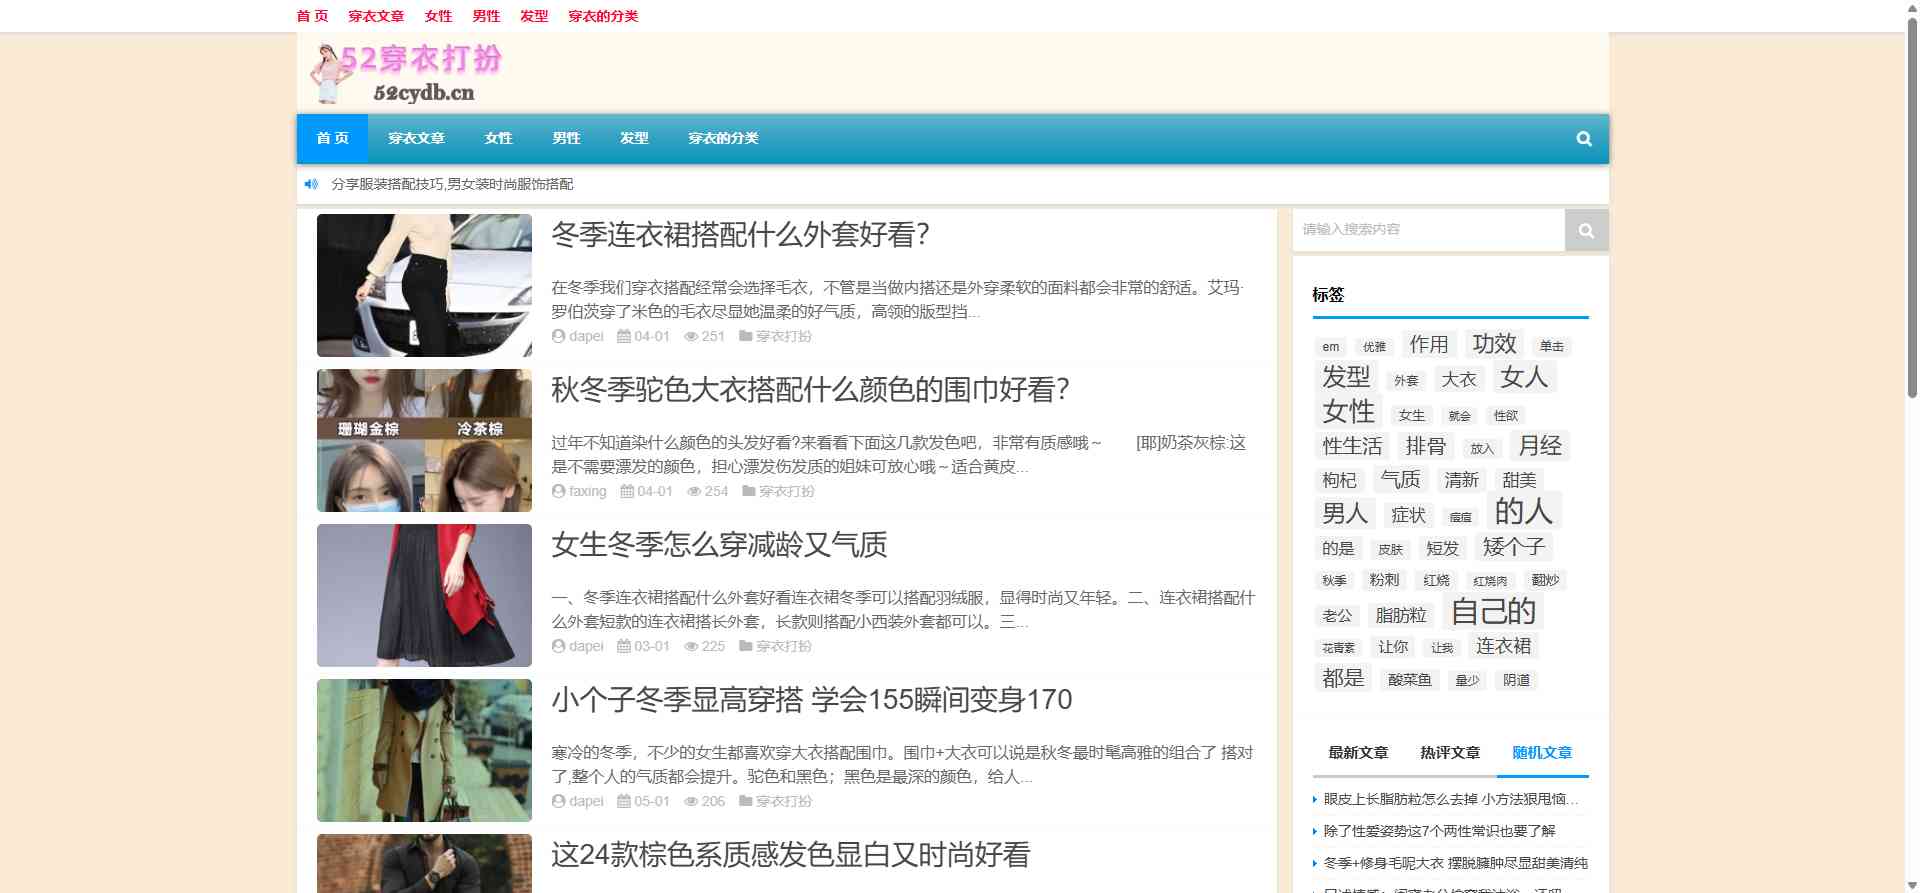The width and height of the screenshot is (1920, 893).
Task: Click calendar icon next to 03-01 date
Action: (624, 647)
